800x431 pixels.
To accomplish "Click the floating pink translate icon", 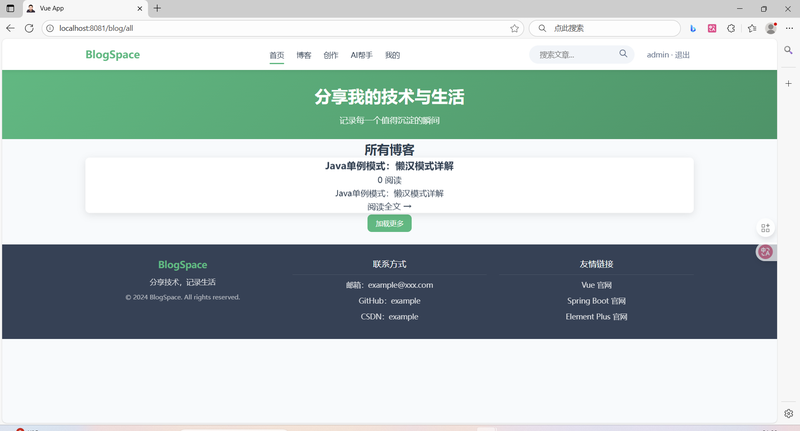I will (x=765, y=251).
